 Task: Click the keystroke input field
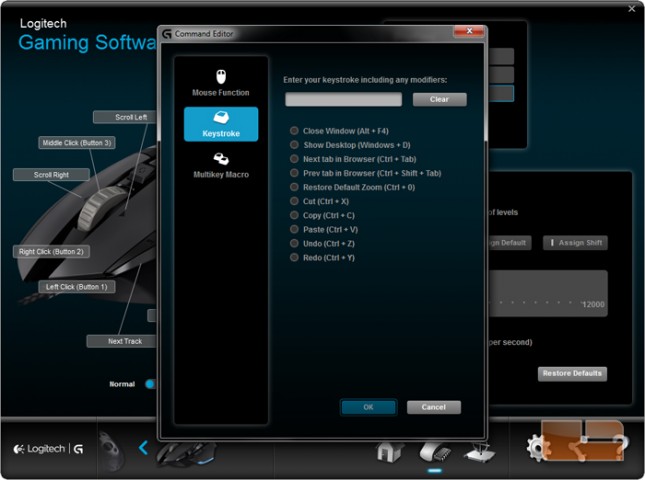(x=343, y=100)
